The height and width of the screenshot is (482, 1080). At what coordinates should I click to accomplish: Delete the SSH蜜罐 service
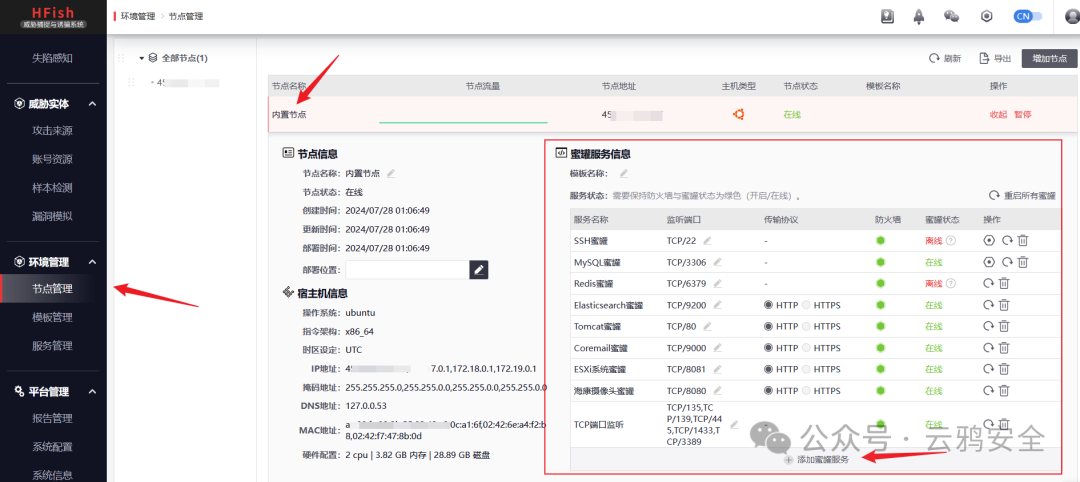tap(1024, 240)
